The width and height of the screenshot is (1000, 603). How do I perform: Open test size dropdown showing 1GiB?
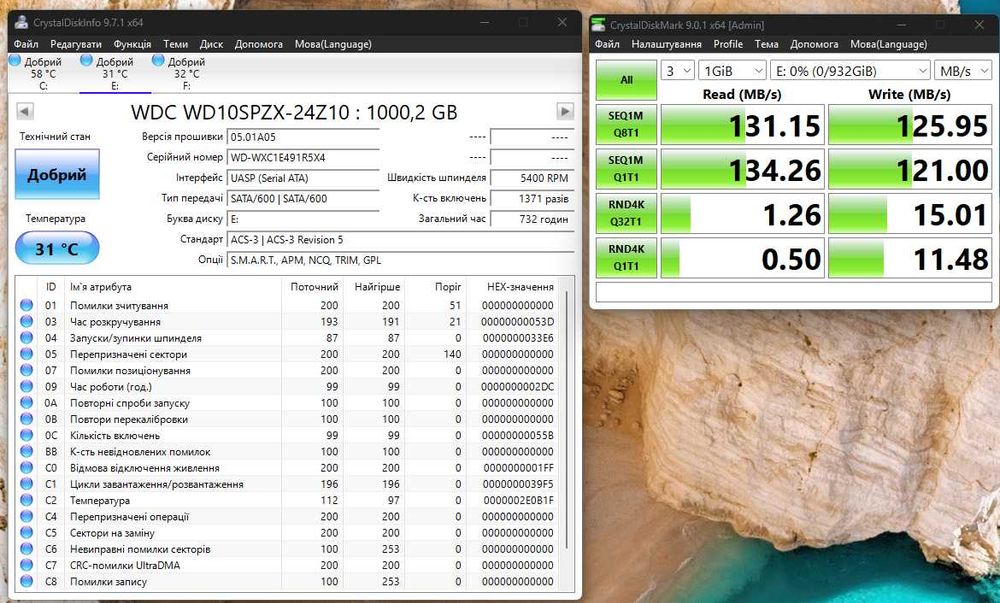pyautogui.click(x=732, y=71)
